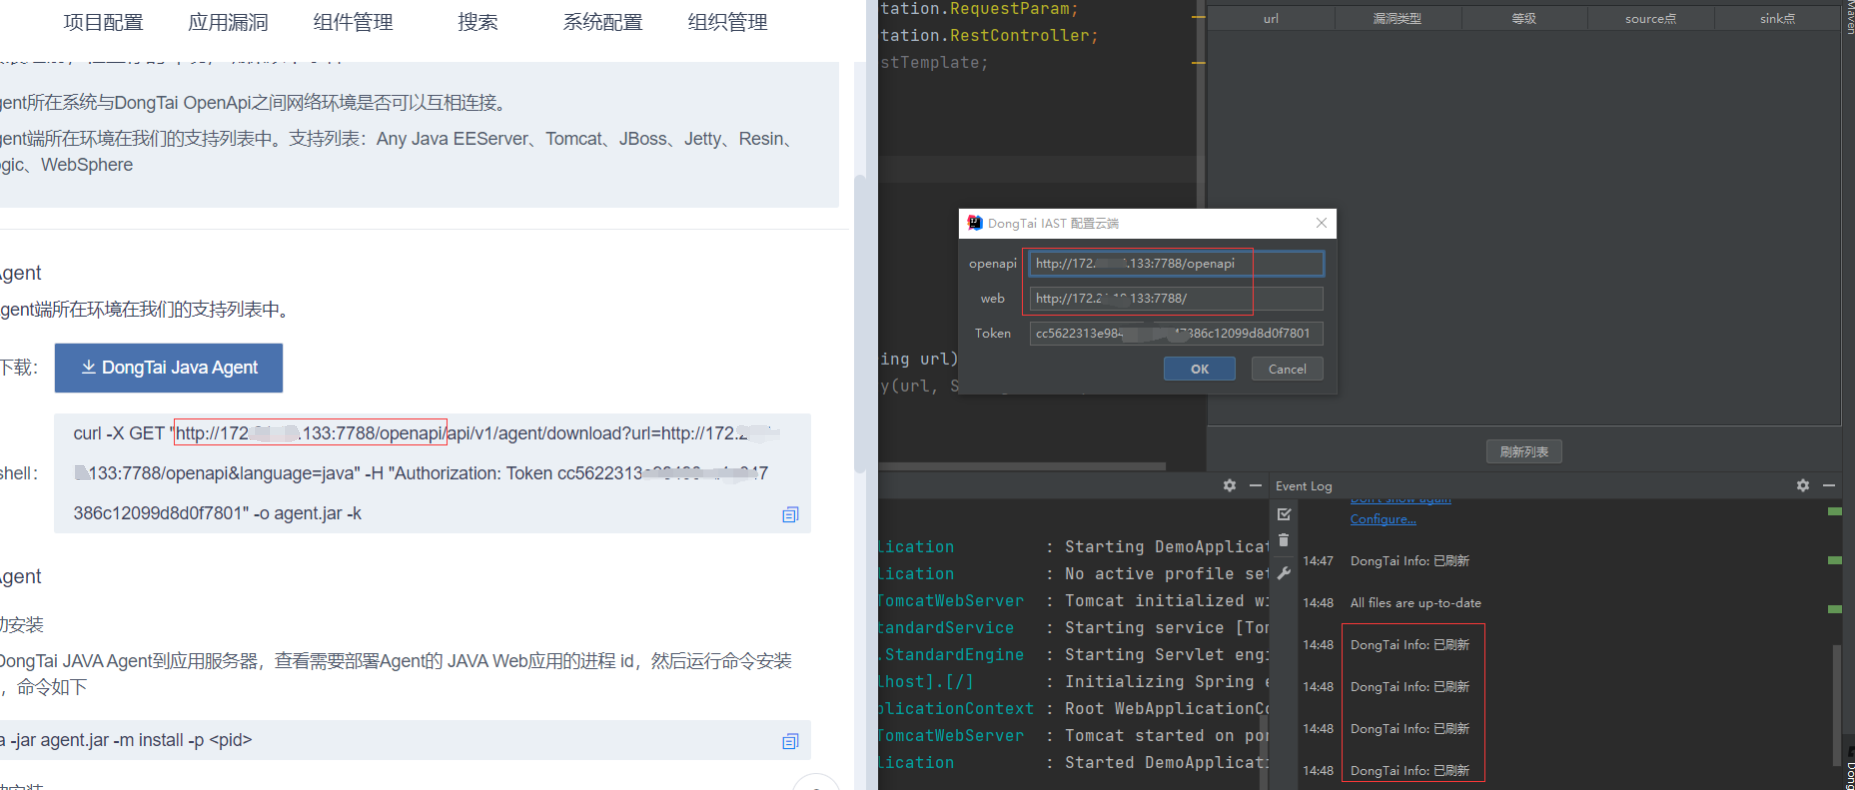
Task: Click the 'Tomcat started on po' console line
Action: (1166, 735)
